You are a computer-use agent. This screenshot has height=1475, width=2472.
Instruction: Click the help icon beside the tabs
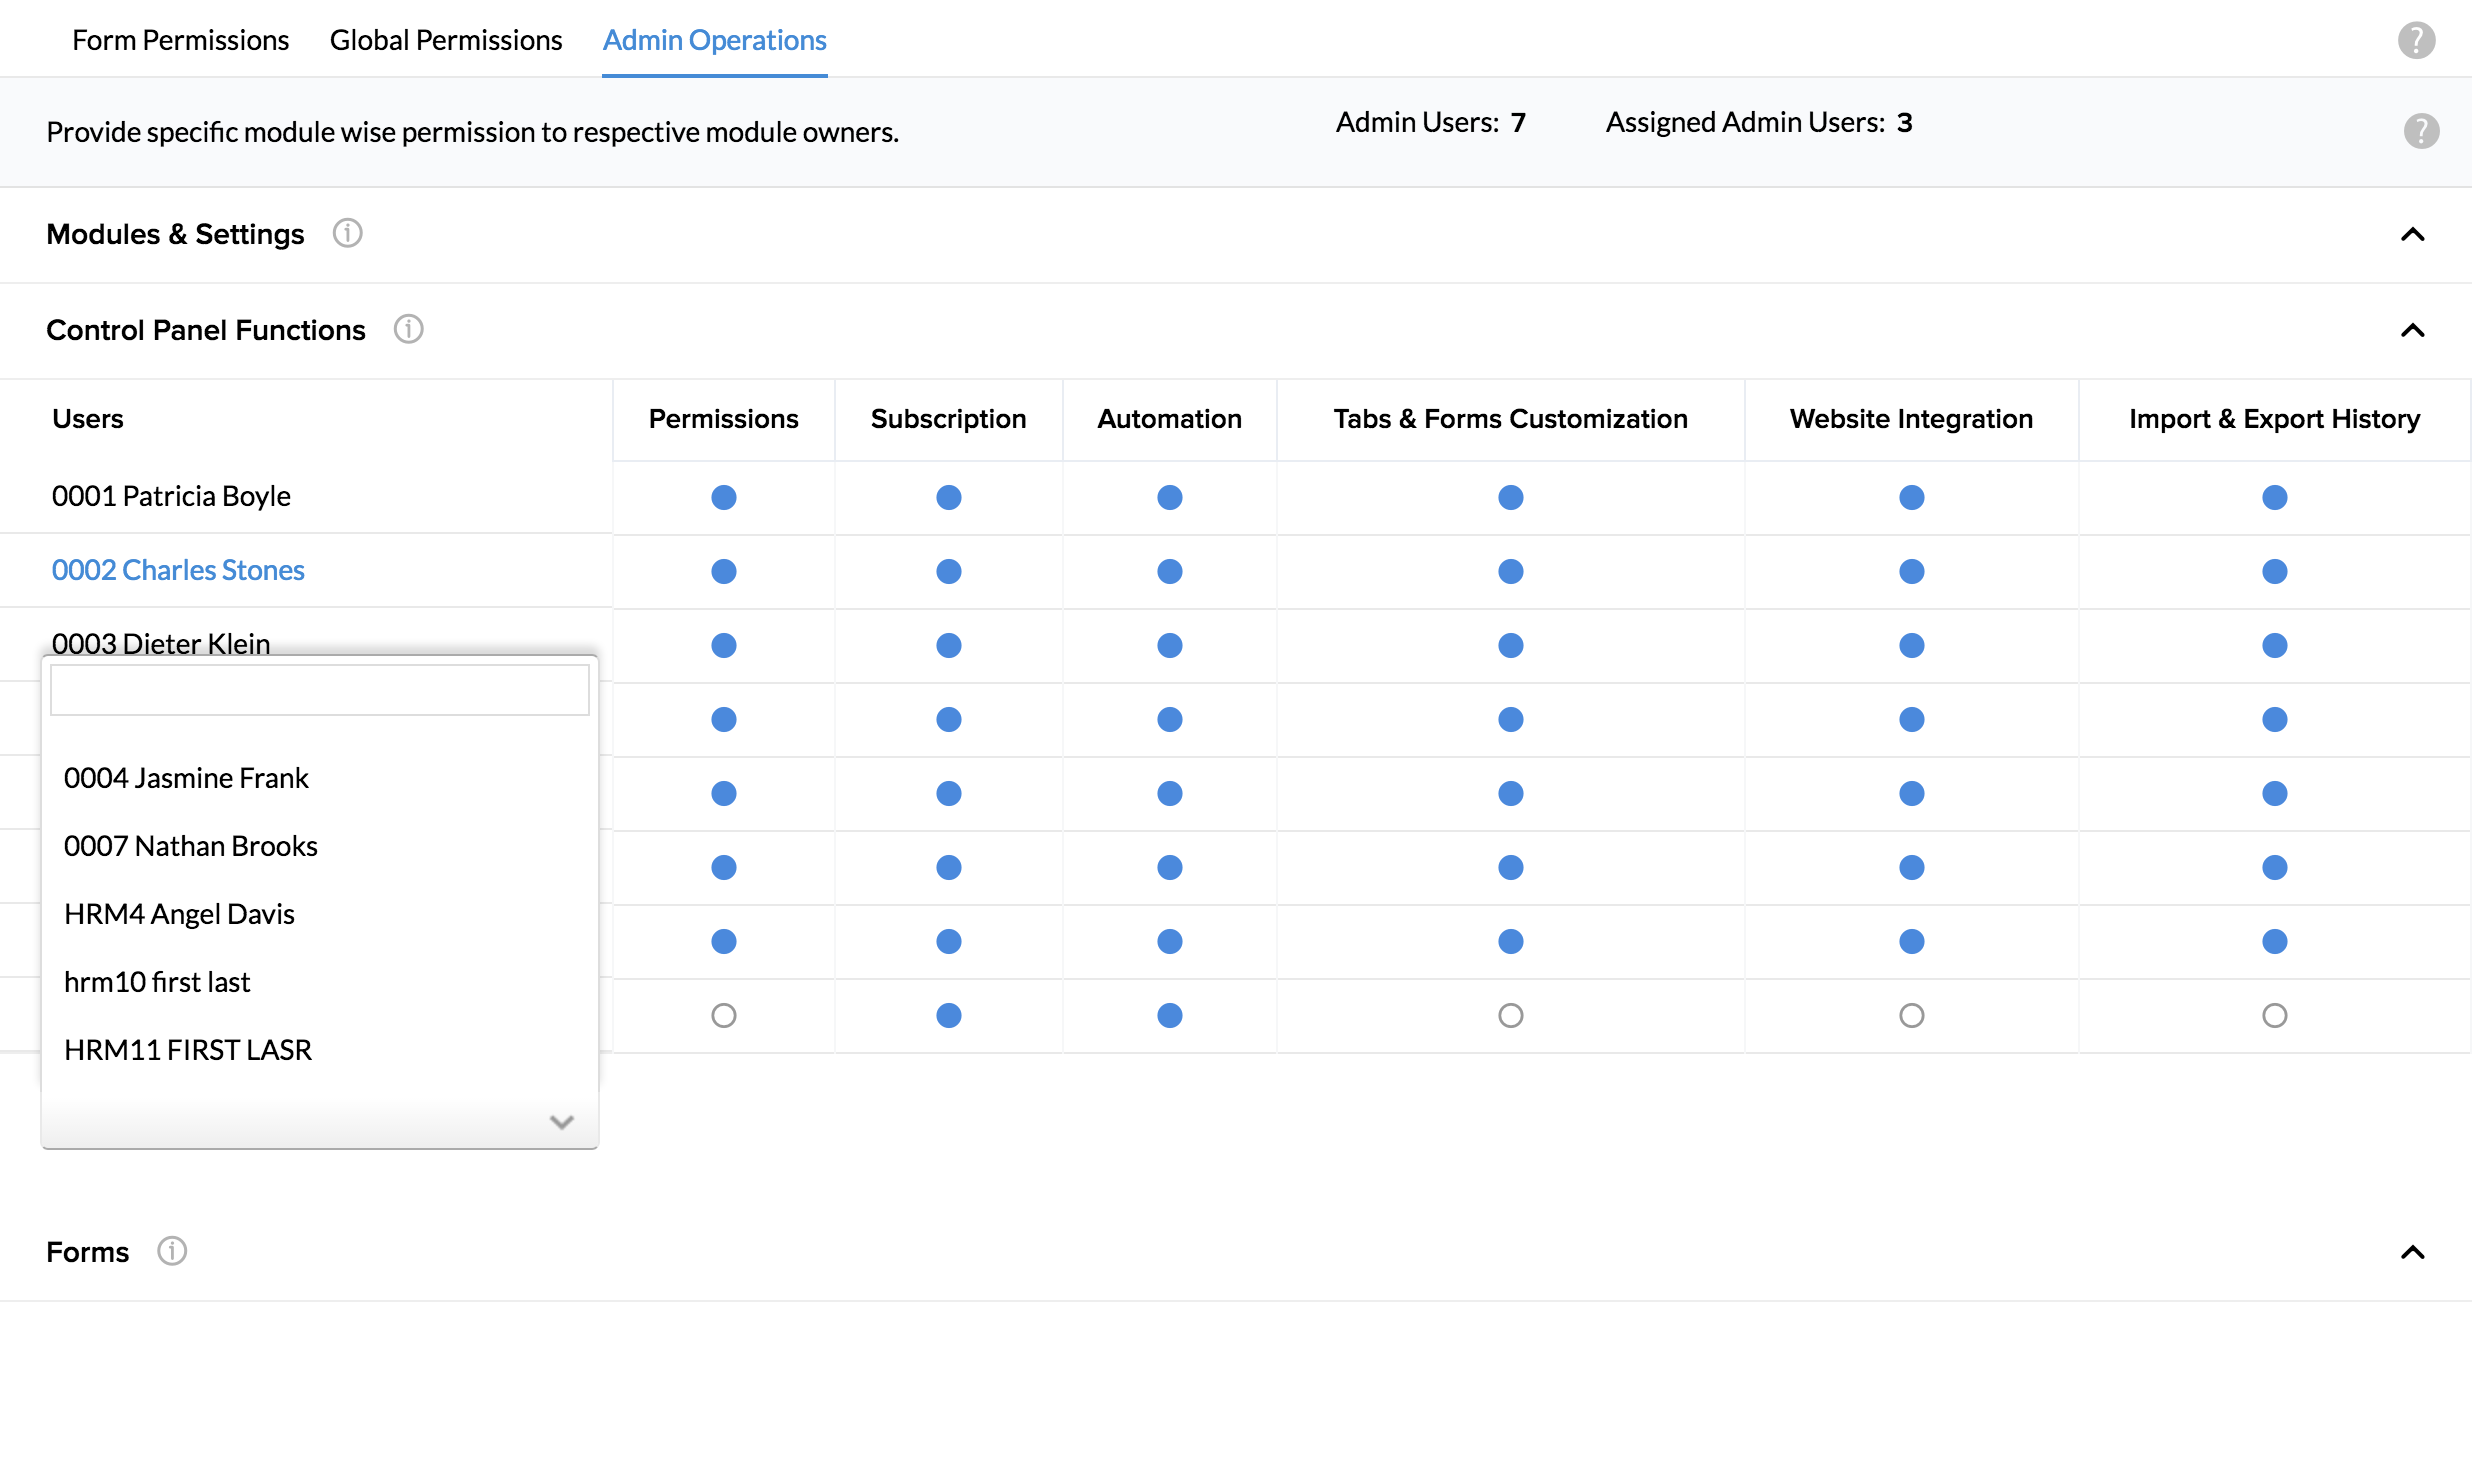[2416, 40]
